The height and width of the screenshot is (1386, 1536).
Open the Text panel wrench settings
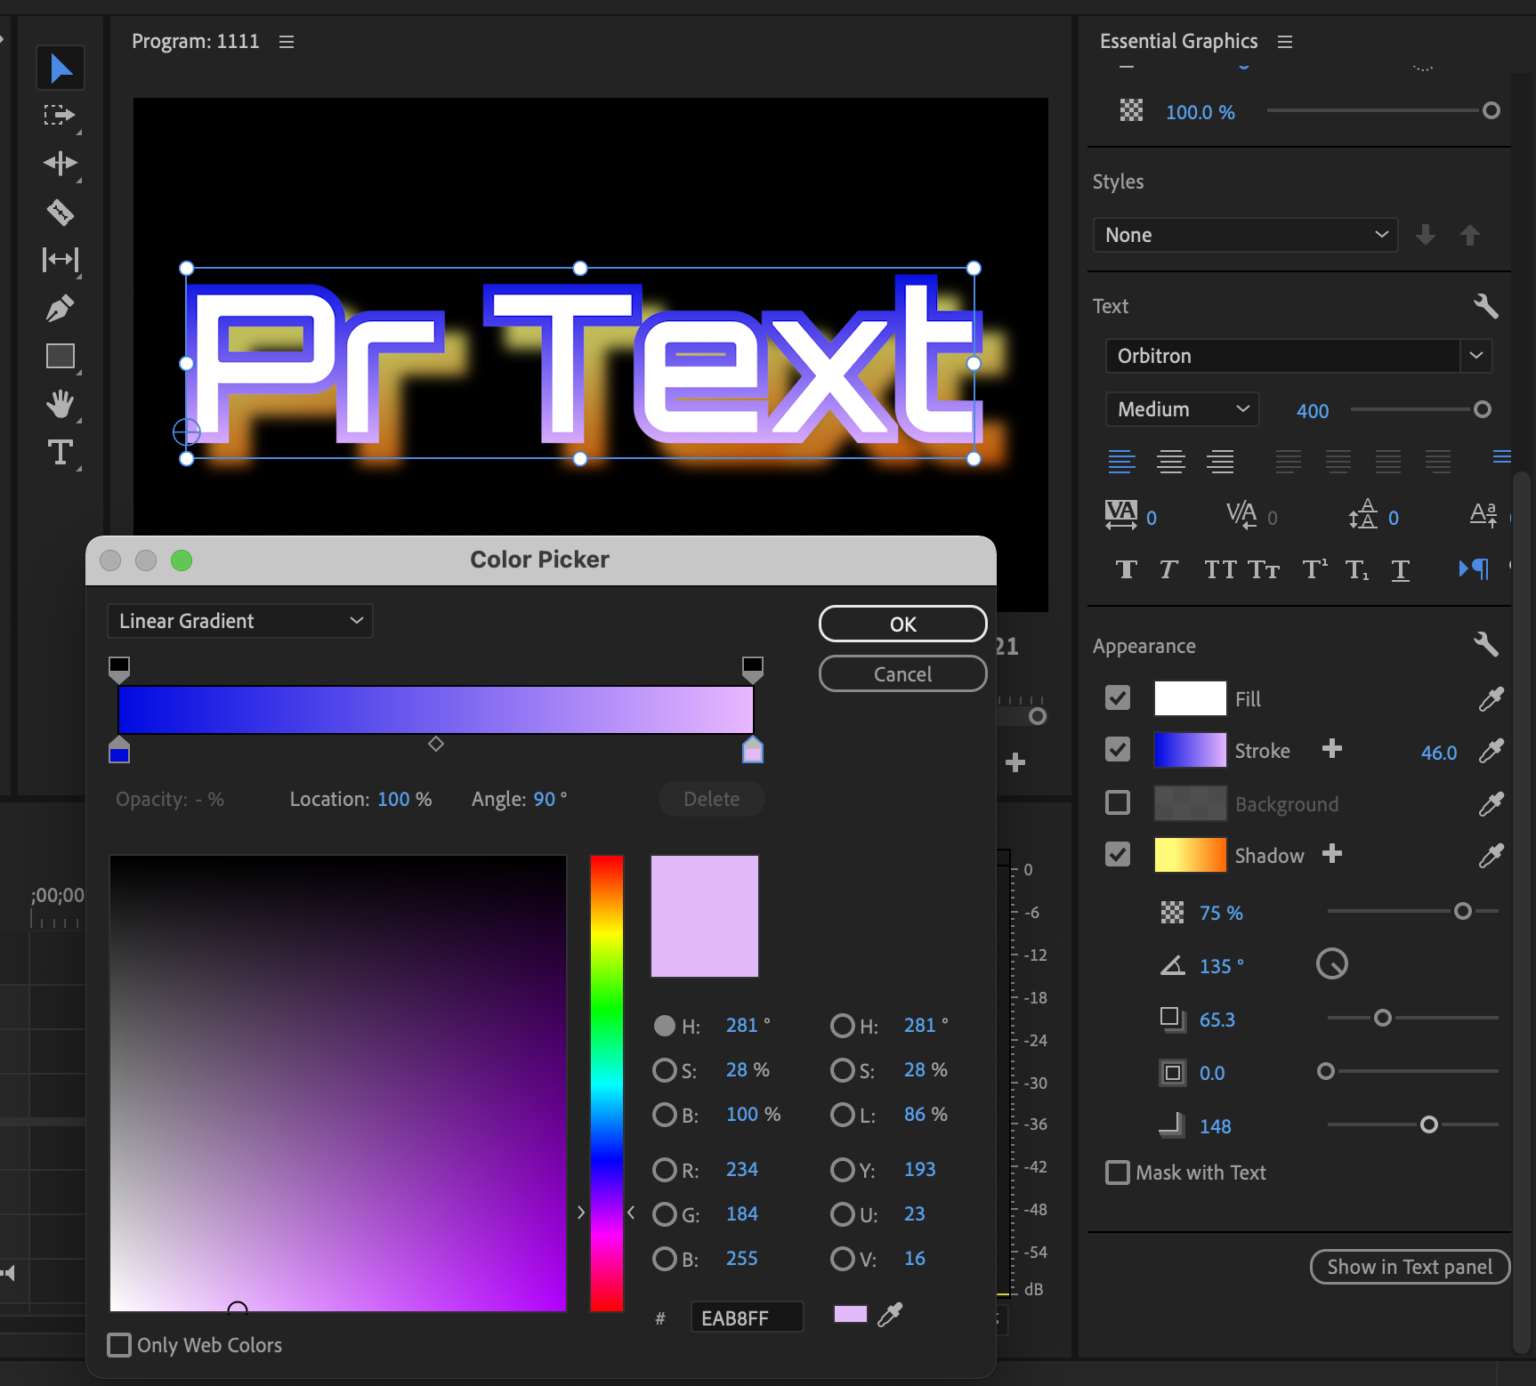tap(1486, 306)
